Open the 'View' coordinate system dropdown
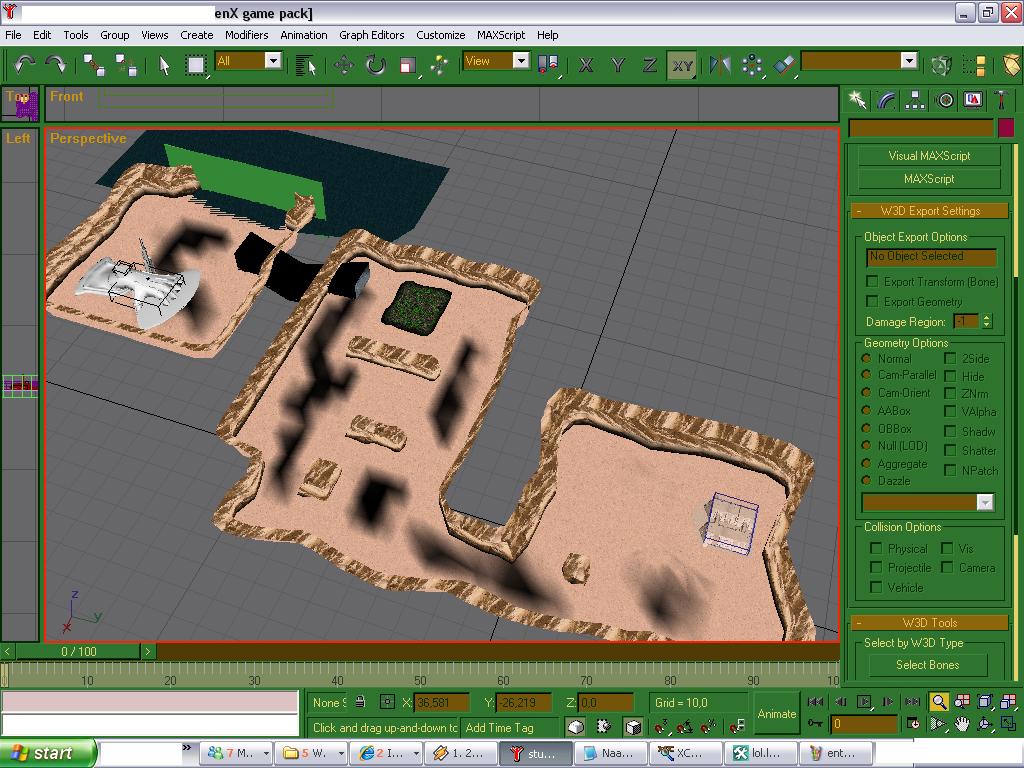Image resolution: width=1024 pixels, height=768 pixels. [521, 61]
